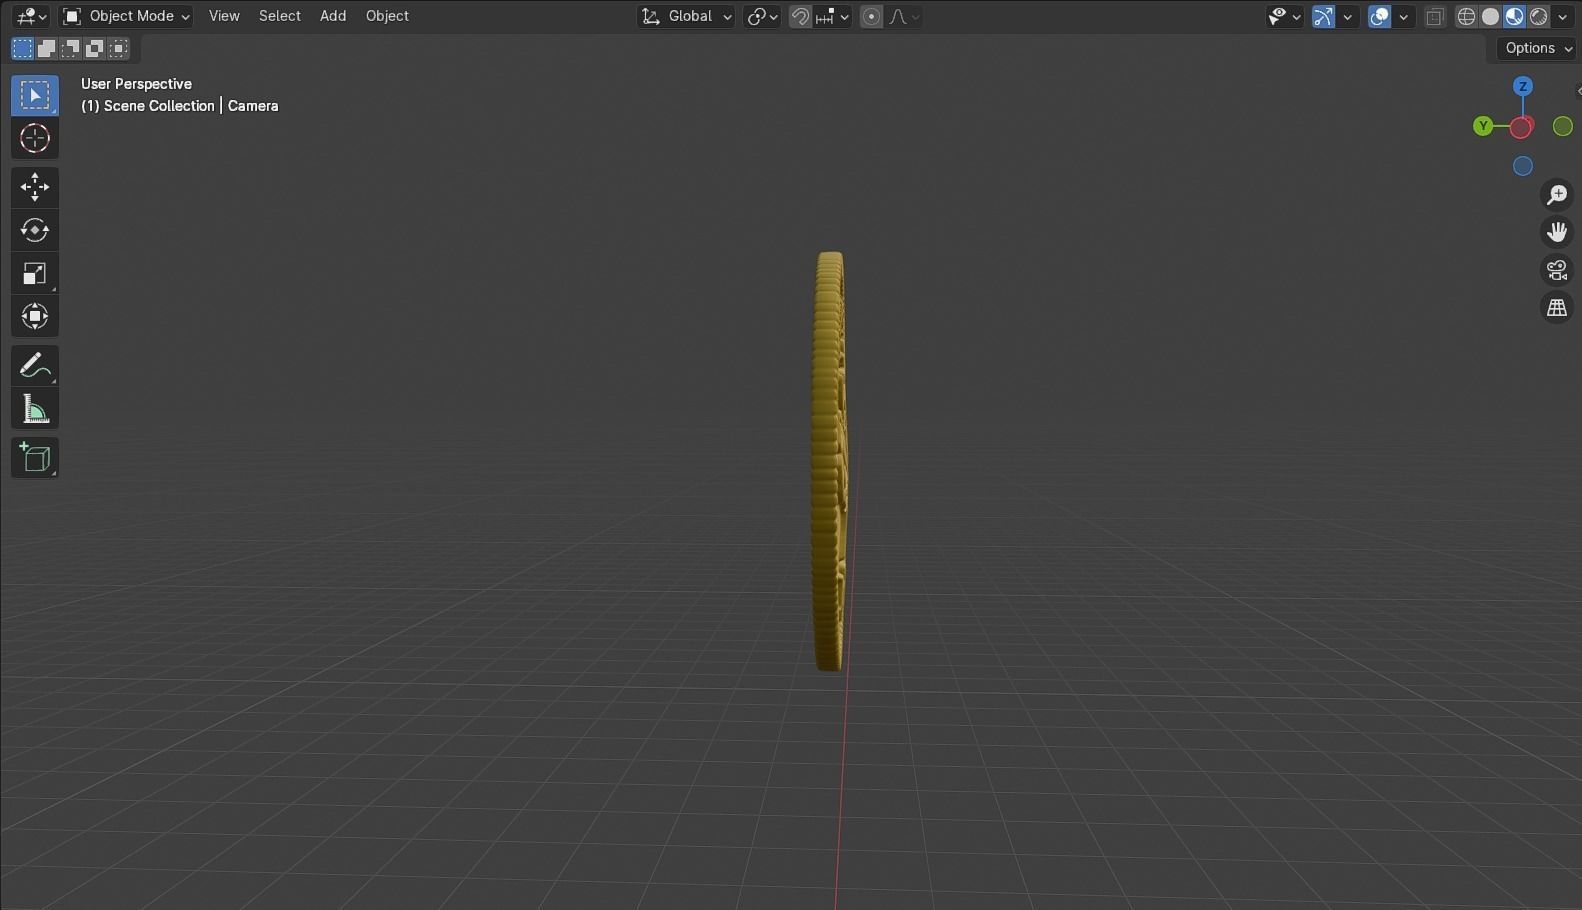The width and height of the screenshot is (1582, 910).
Task: Select the Scale tool
Action: 35,274
